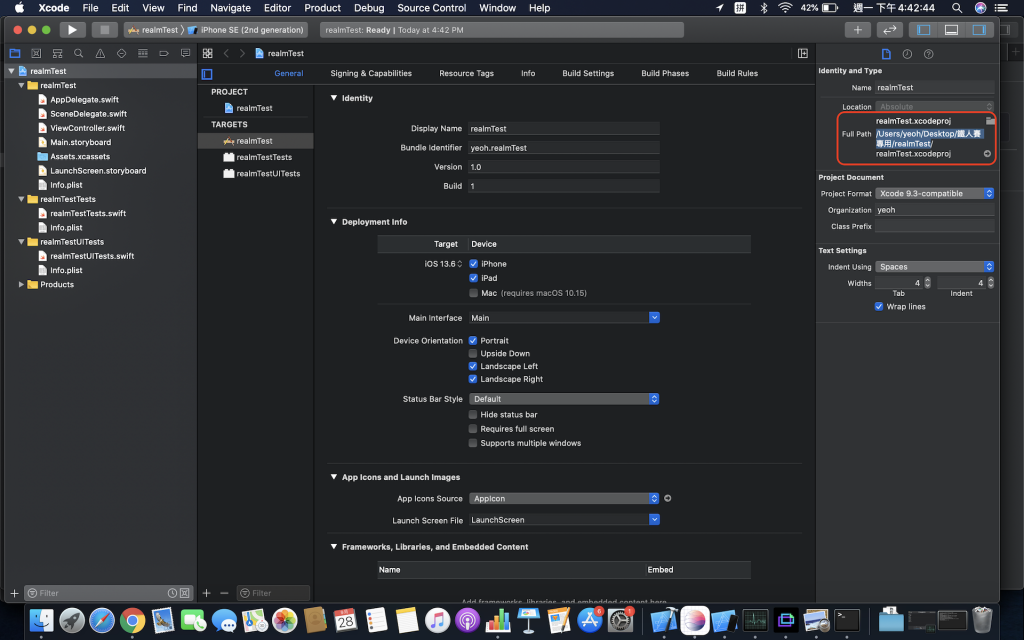Image resolution: width=1024 pixels, height=640 pixels.
Task: Toggle Wrap lines checkbox
Action: [879, 307]
